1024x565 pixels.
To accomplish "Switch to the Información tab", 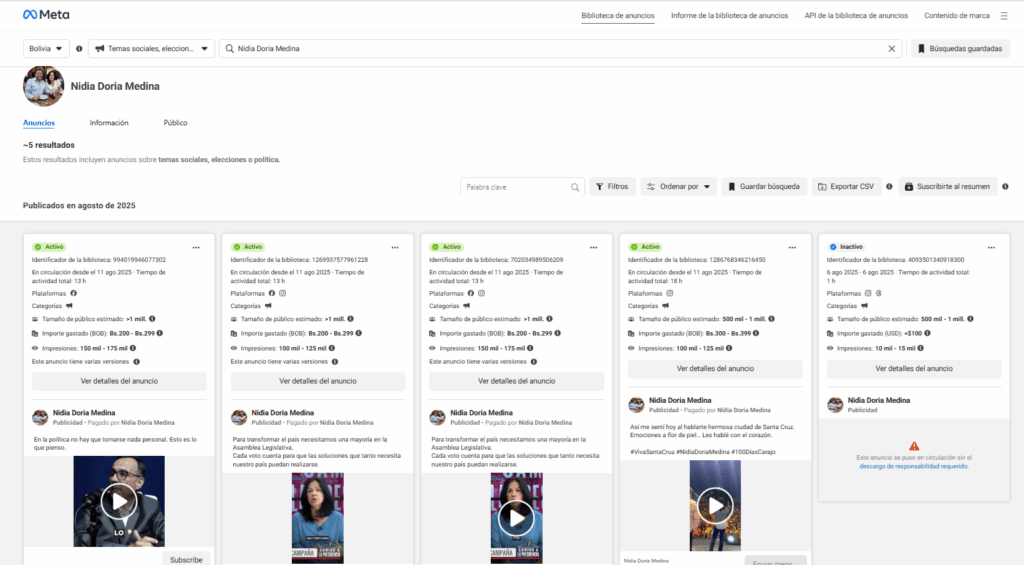I will [109, 123].
